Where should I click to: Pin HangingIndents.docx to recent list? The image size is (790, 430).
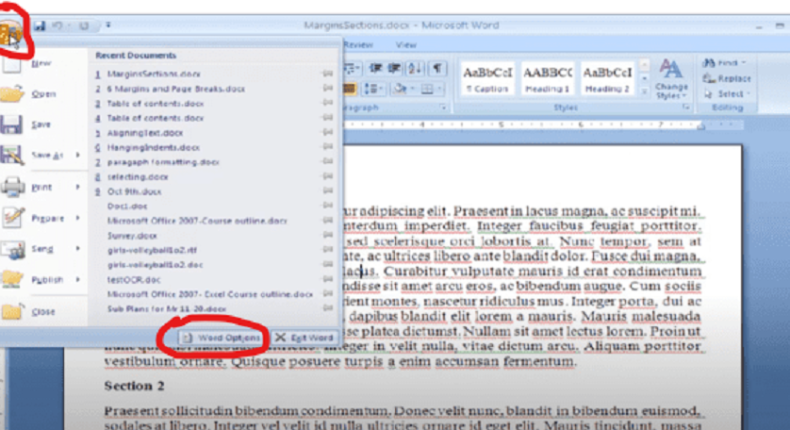328,147
